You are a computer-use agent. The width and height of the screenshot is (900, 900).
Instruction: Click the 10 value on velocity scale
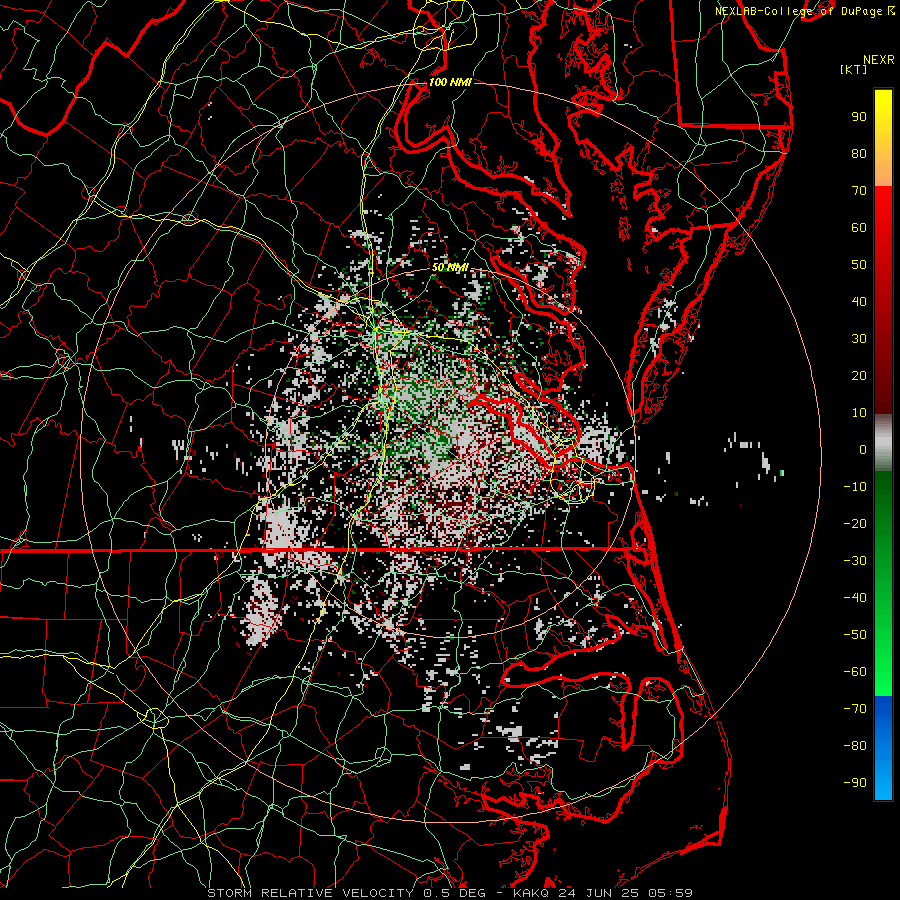point(859,413)
